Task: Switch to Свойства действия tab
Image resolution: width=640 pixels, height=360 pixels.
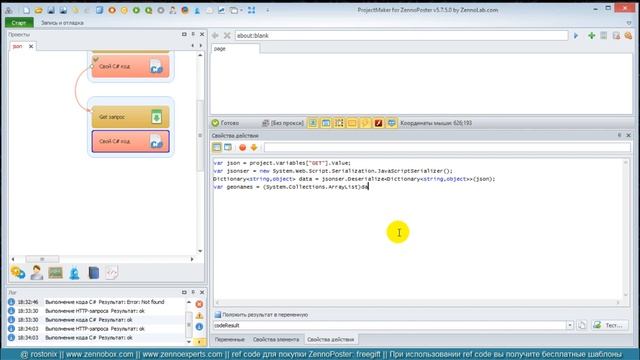Action: coord(331,340)
